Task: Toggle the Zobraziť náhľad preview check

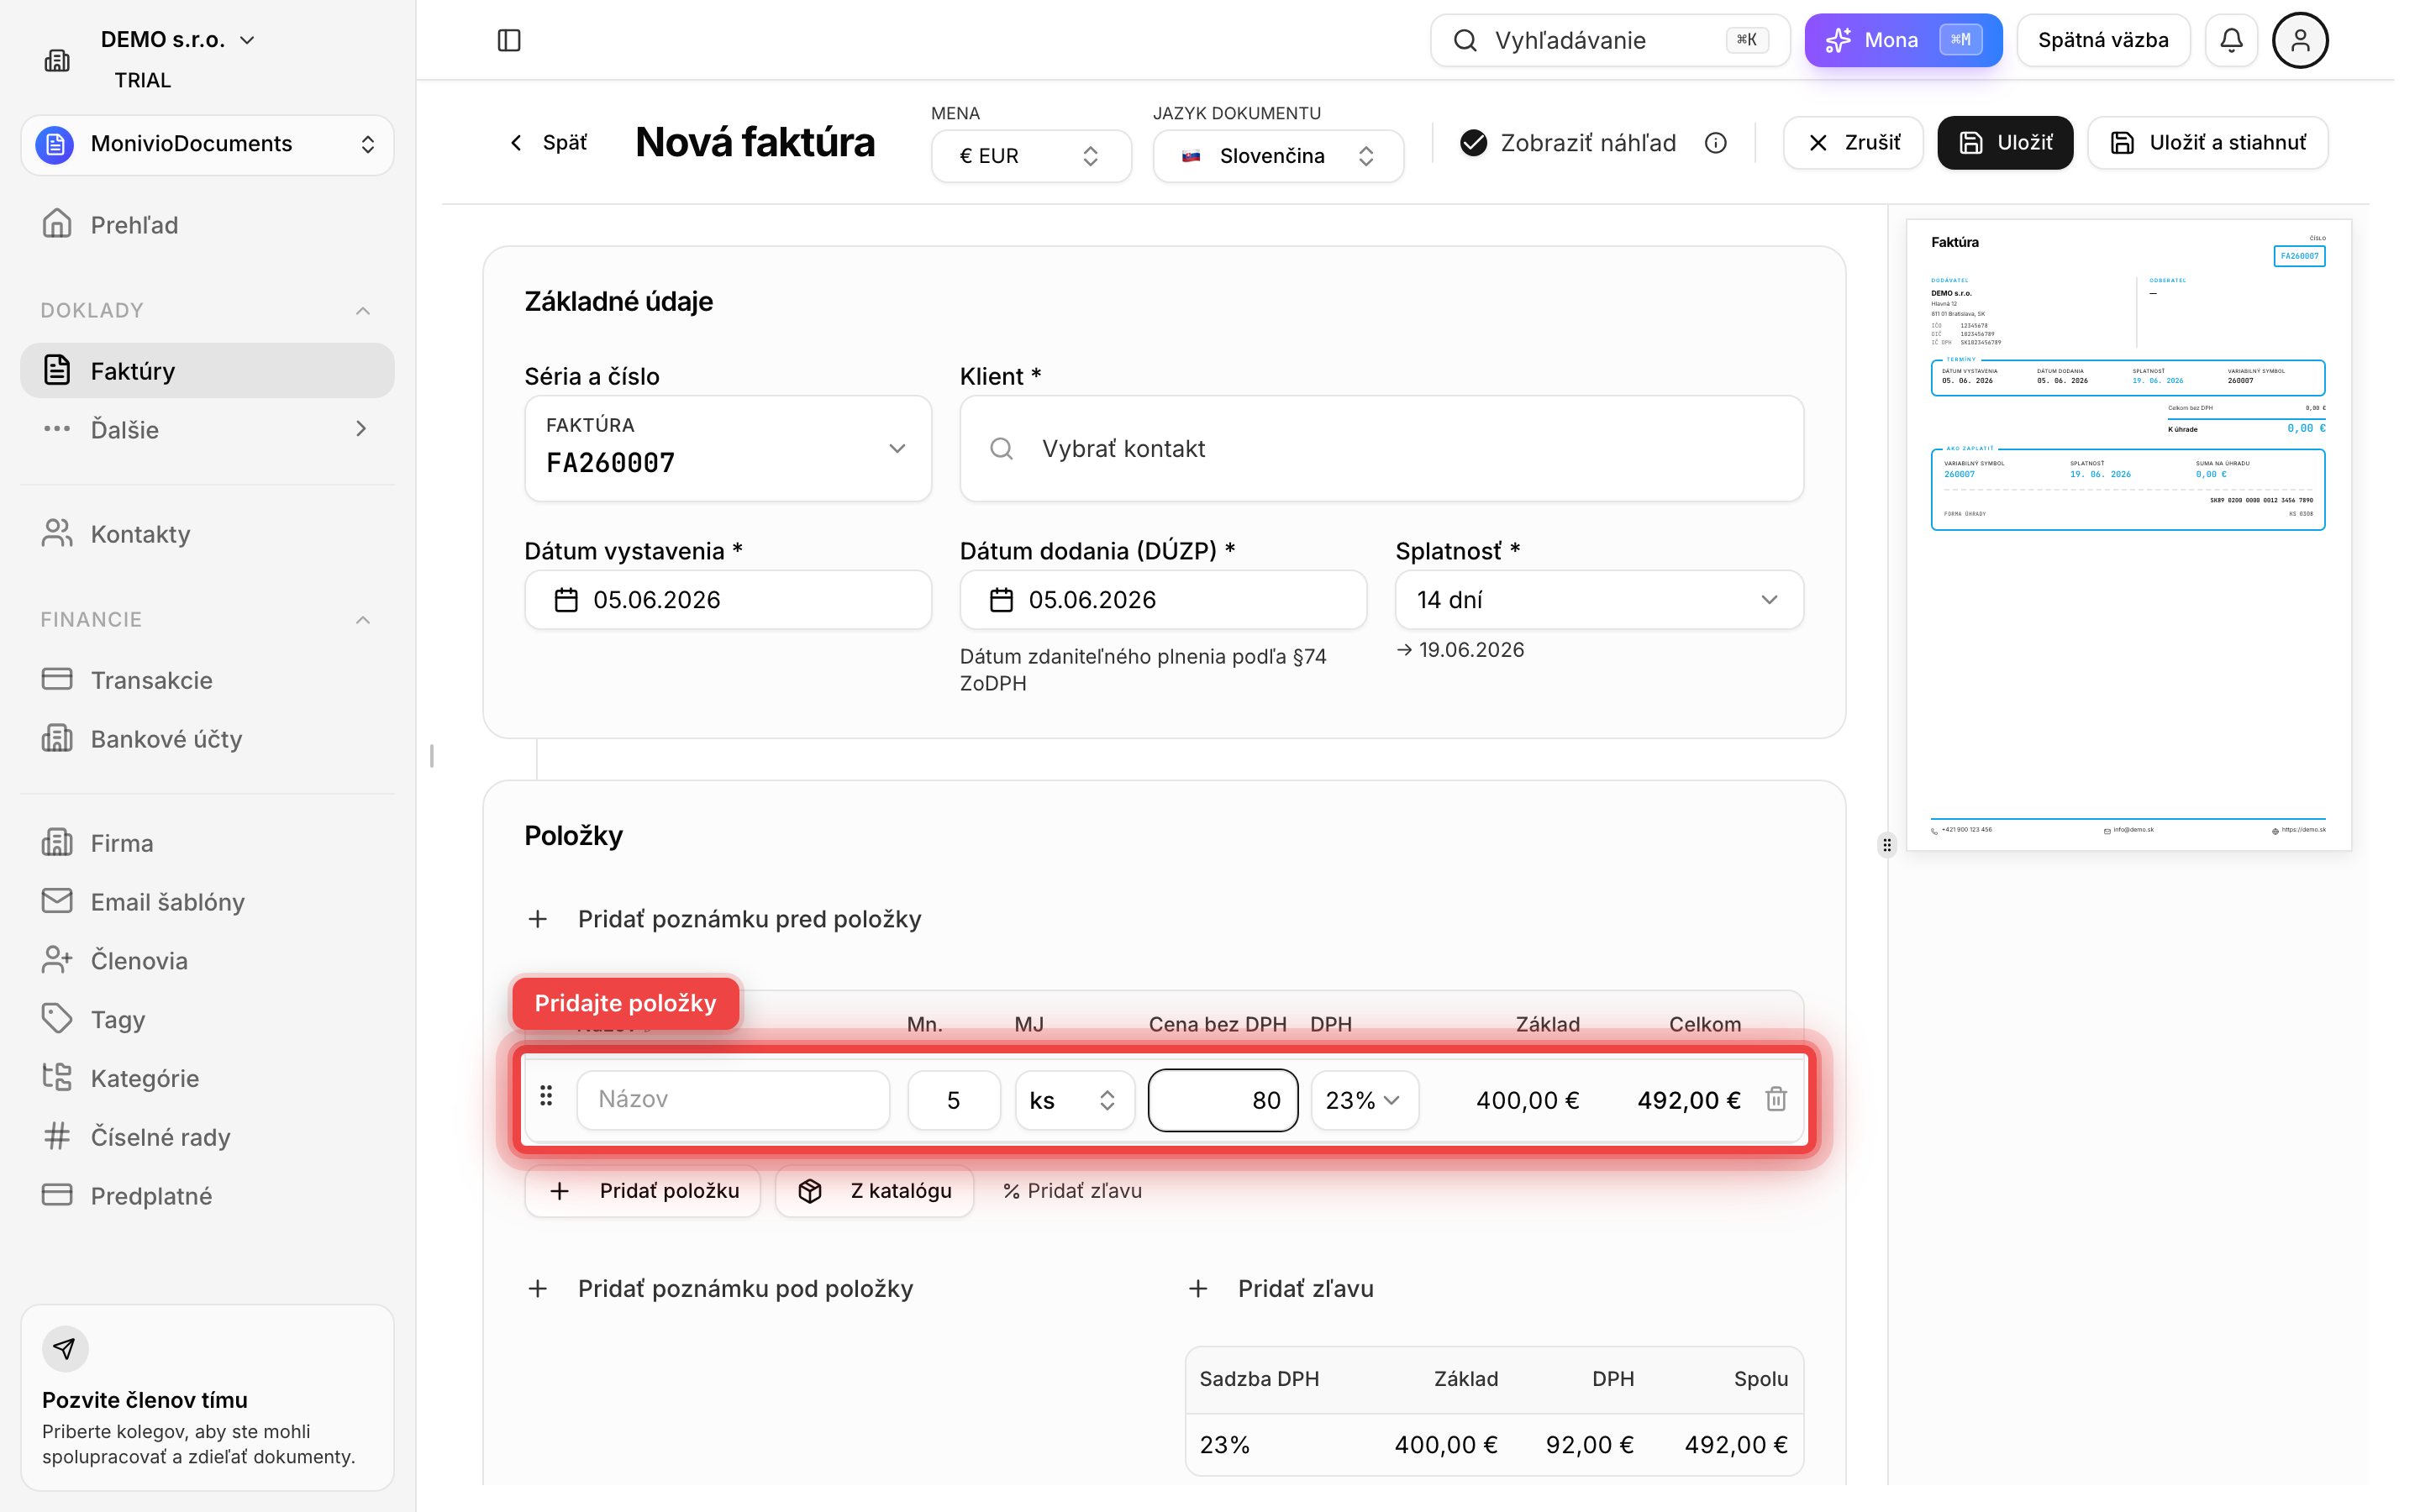Action: (x=1473, y=143)
